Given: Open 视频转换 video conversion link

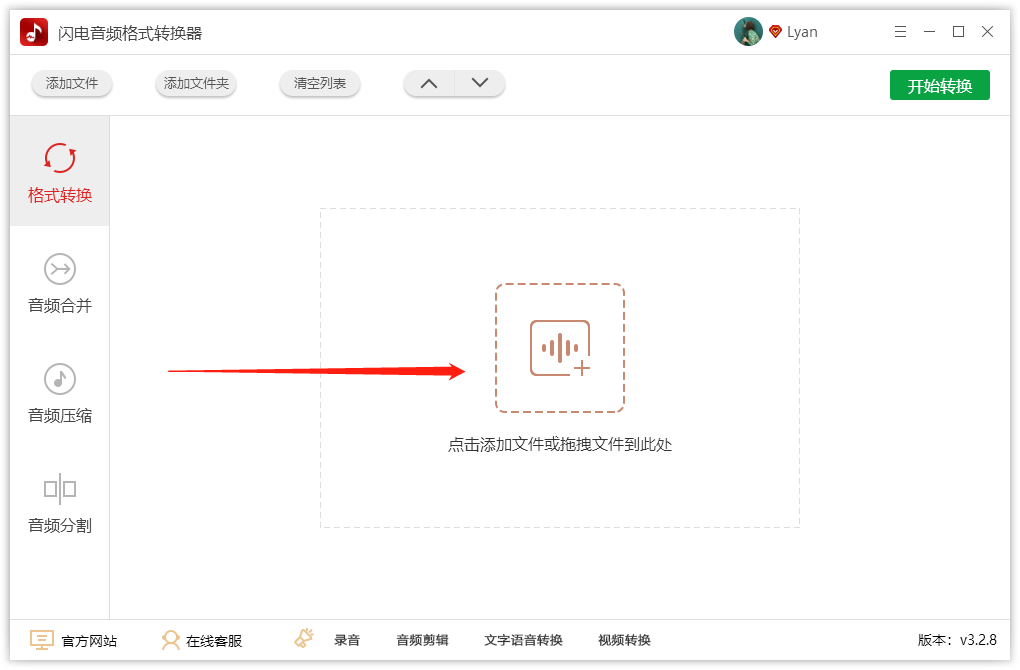Looking at the screenshot, I should (x=624, y=640).
